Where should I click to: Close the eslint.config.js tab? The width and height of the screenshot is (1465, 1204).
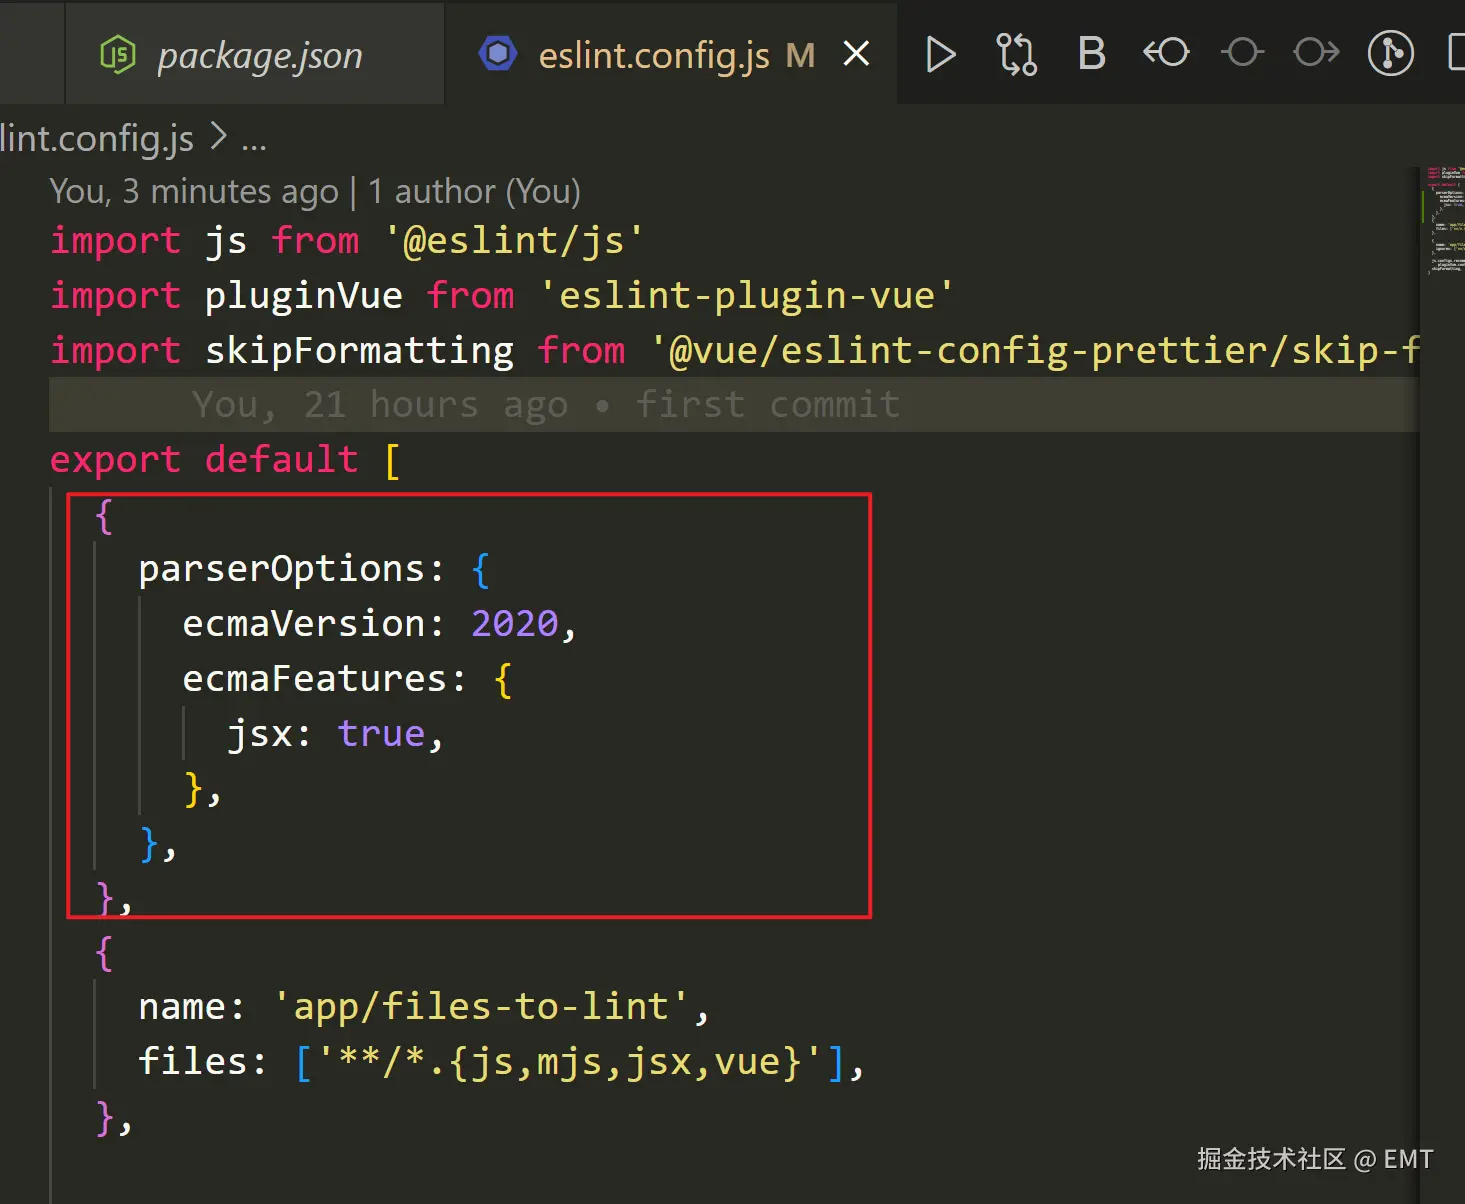tap(856, 54)
